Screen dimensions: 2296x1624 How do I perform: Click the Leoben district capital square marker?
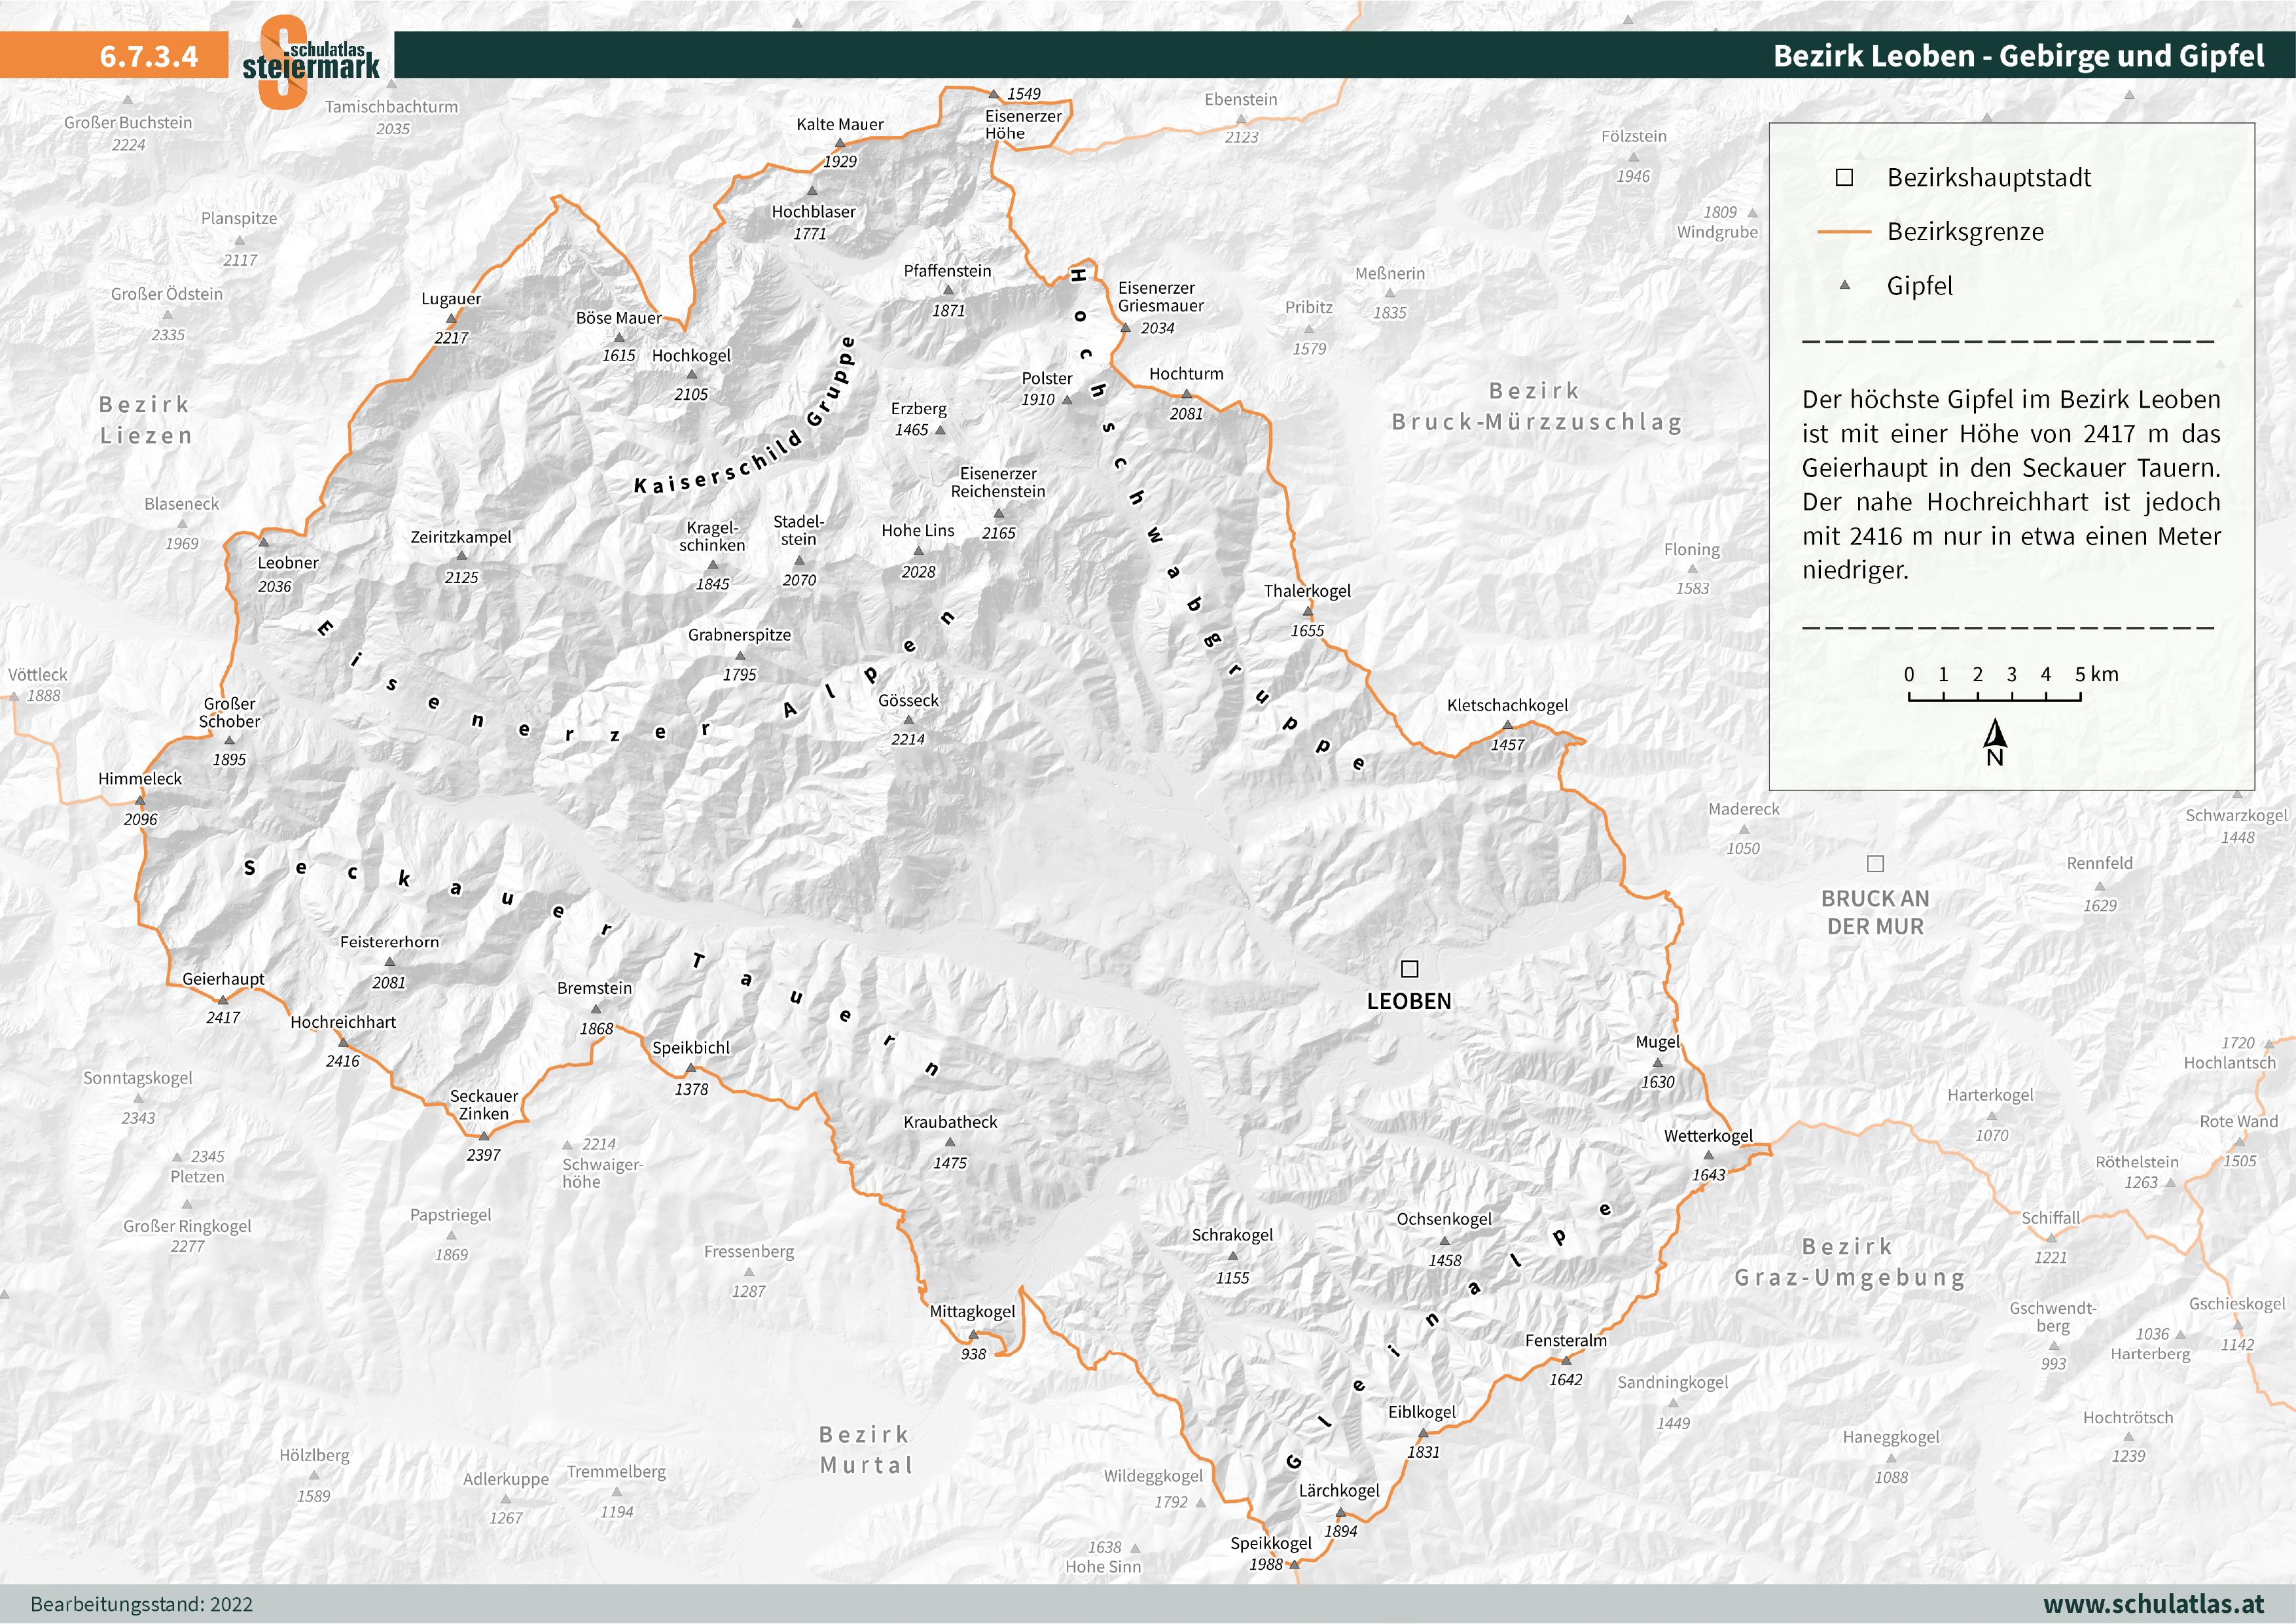pyautogui.click(x=1409, y=968)
